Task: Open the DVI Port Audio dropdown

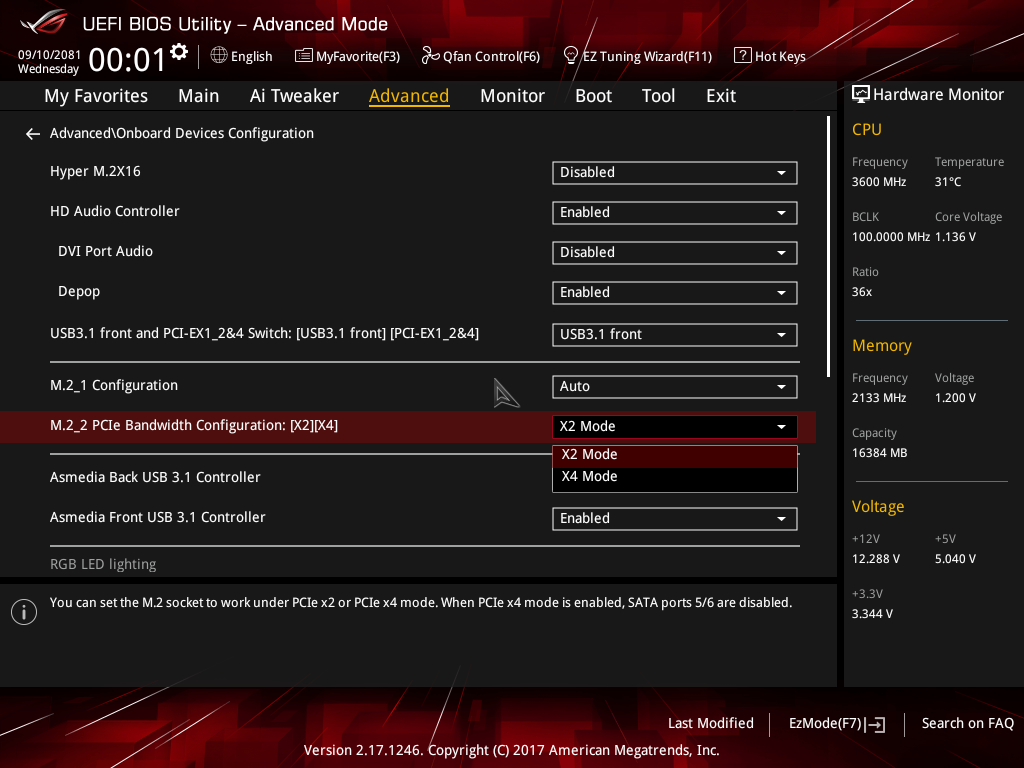Action: [675, 253]
